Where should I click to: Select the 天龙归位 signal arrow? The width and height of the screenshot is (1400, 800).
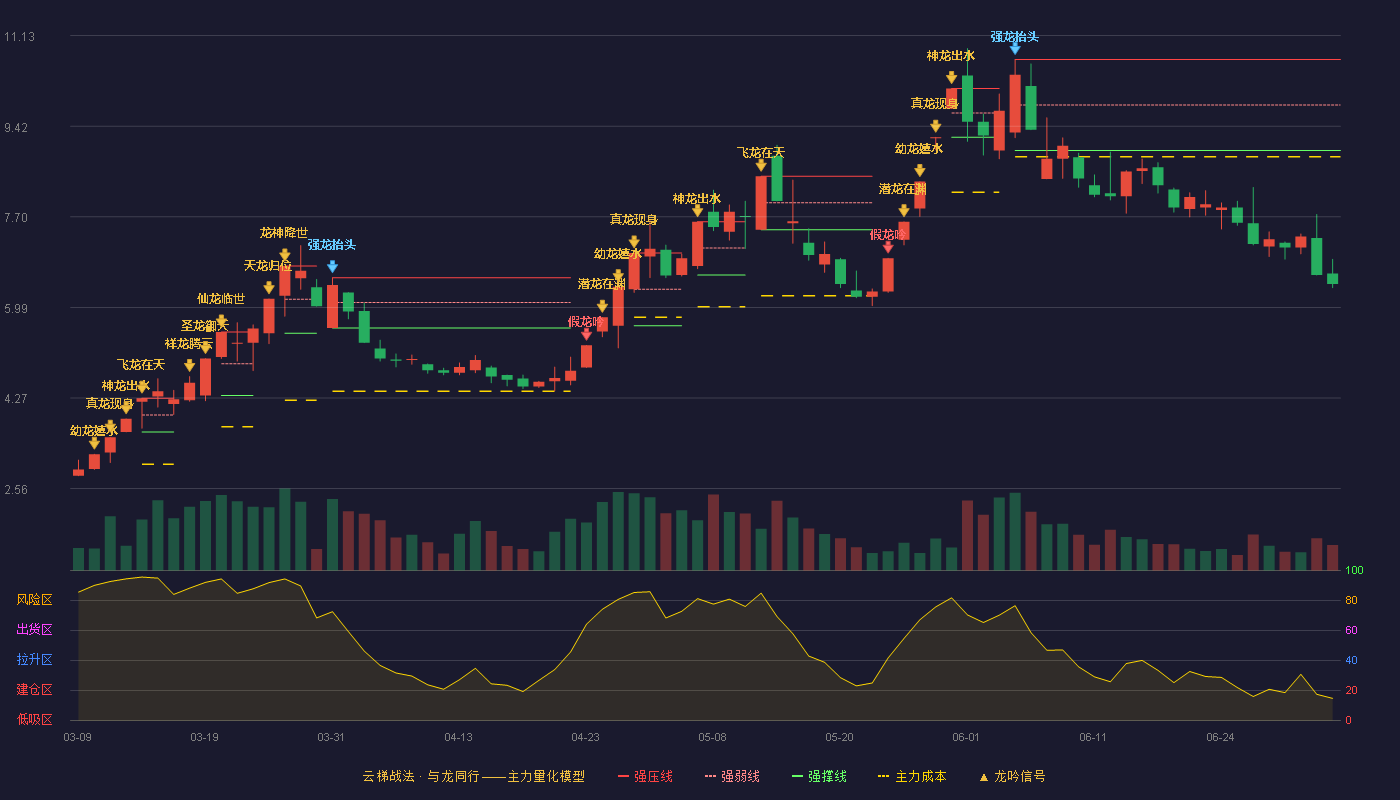pyautogui.click(x=269, y=288)
